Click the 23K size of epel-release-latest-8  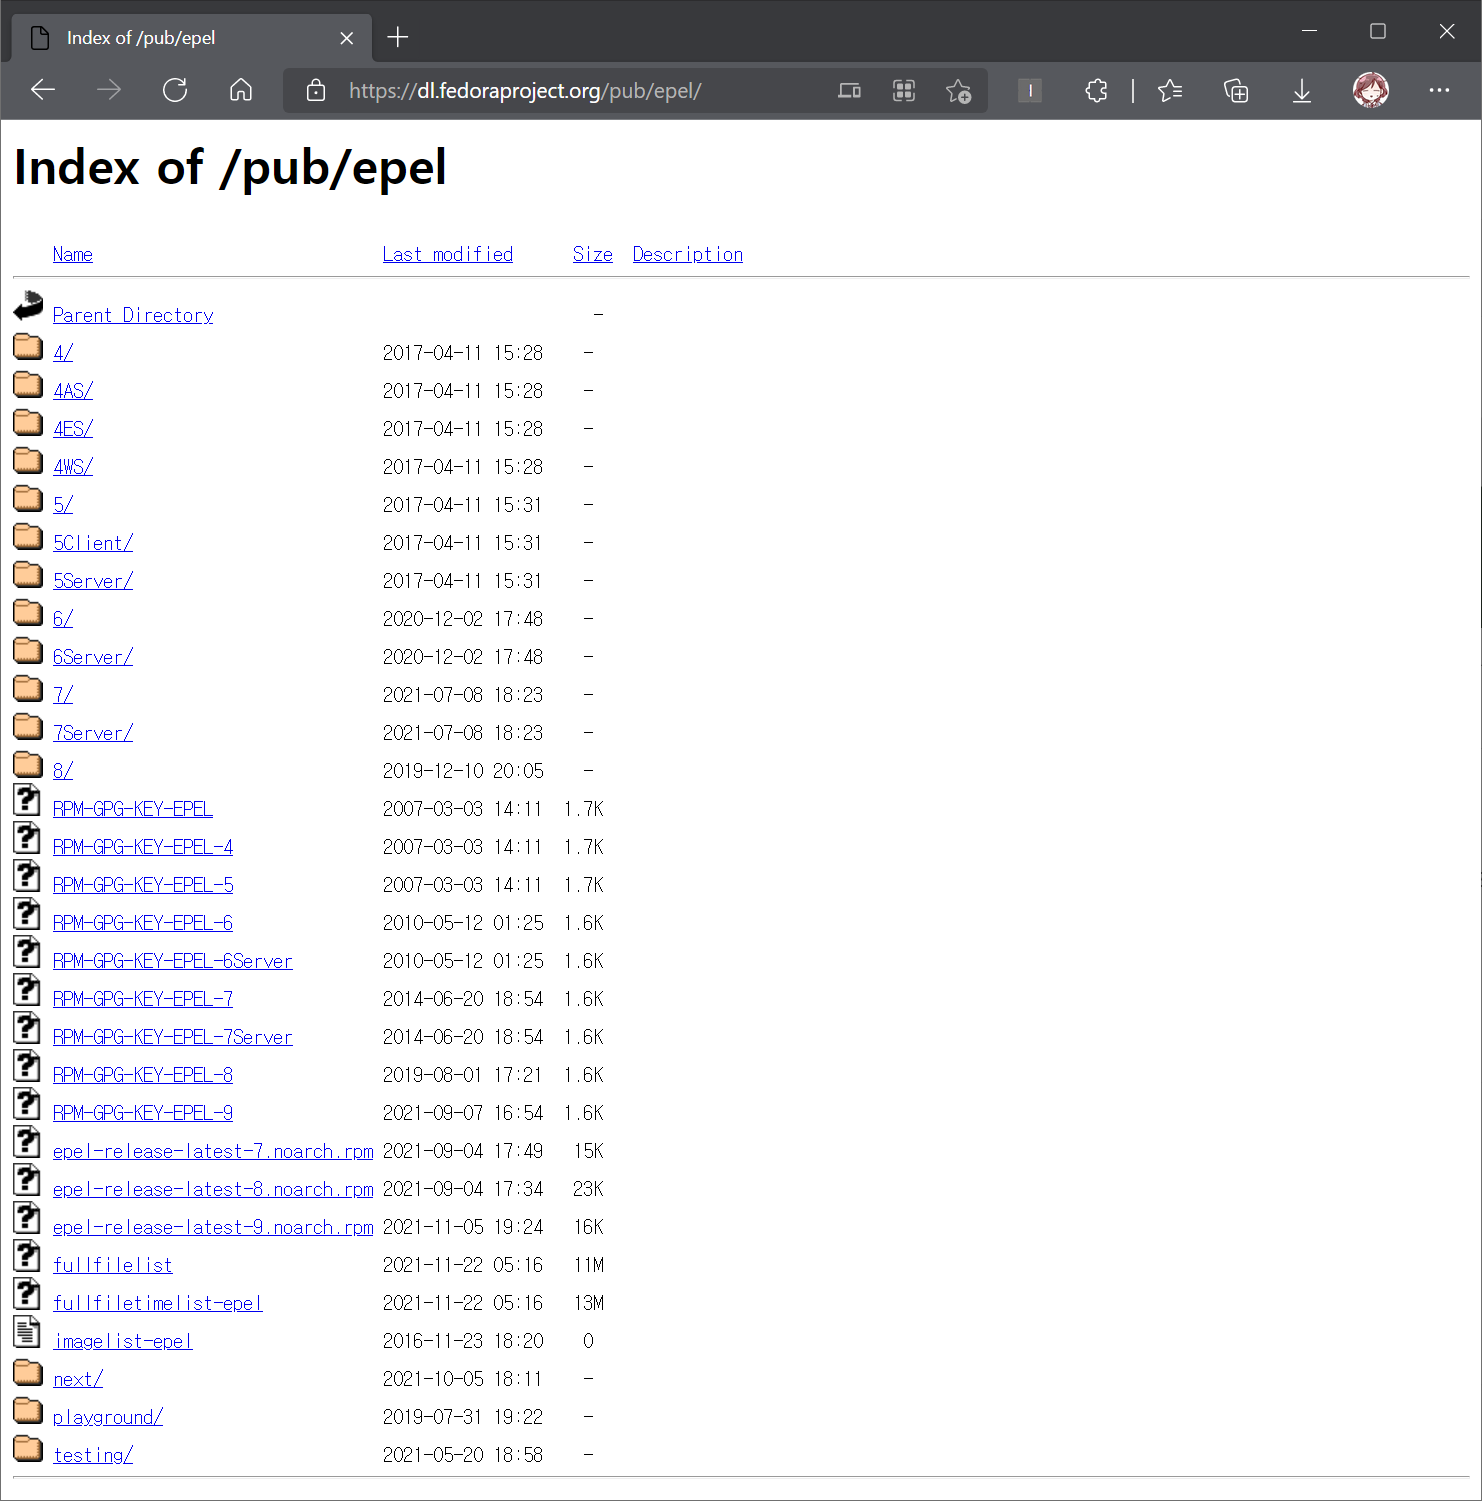pos(588,1189)
